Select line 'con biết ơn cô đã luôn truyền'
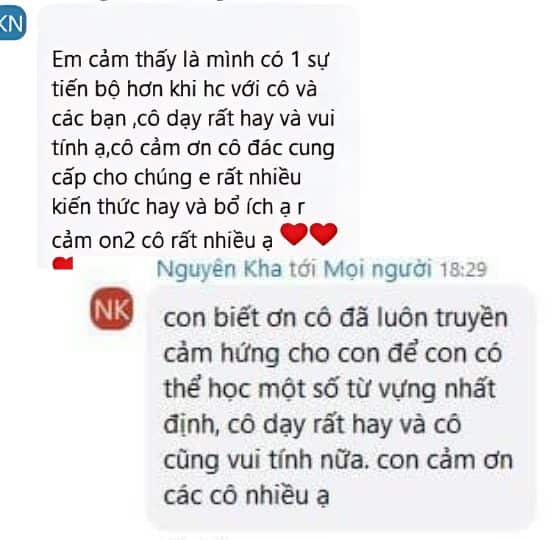Screen dimensions: 560x540 pyautogui.click(x=335, y=318)
